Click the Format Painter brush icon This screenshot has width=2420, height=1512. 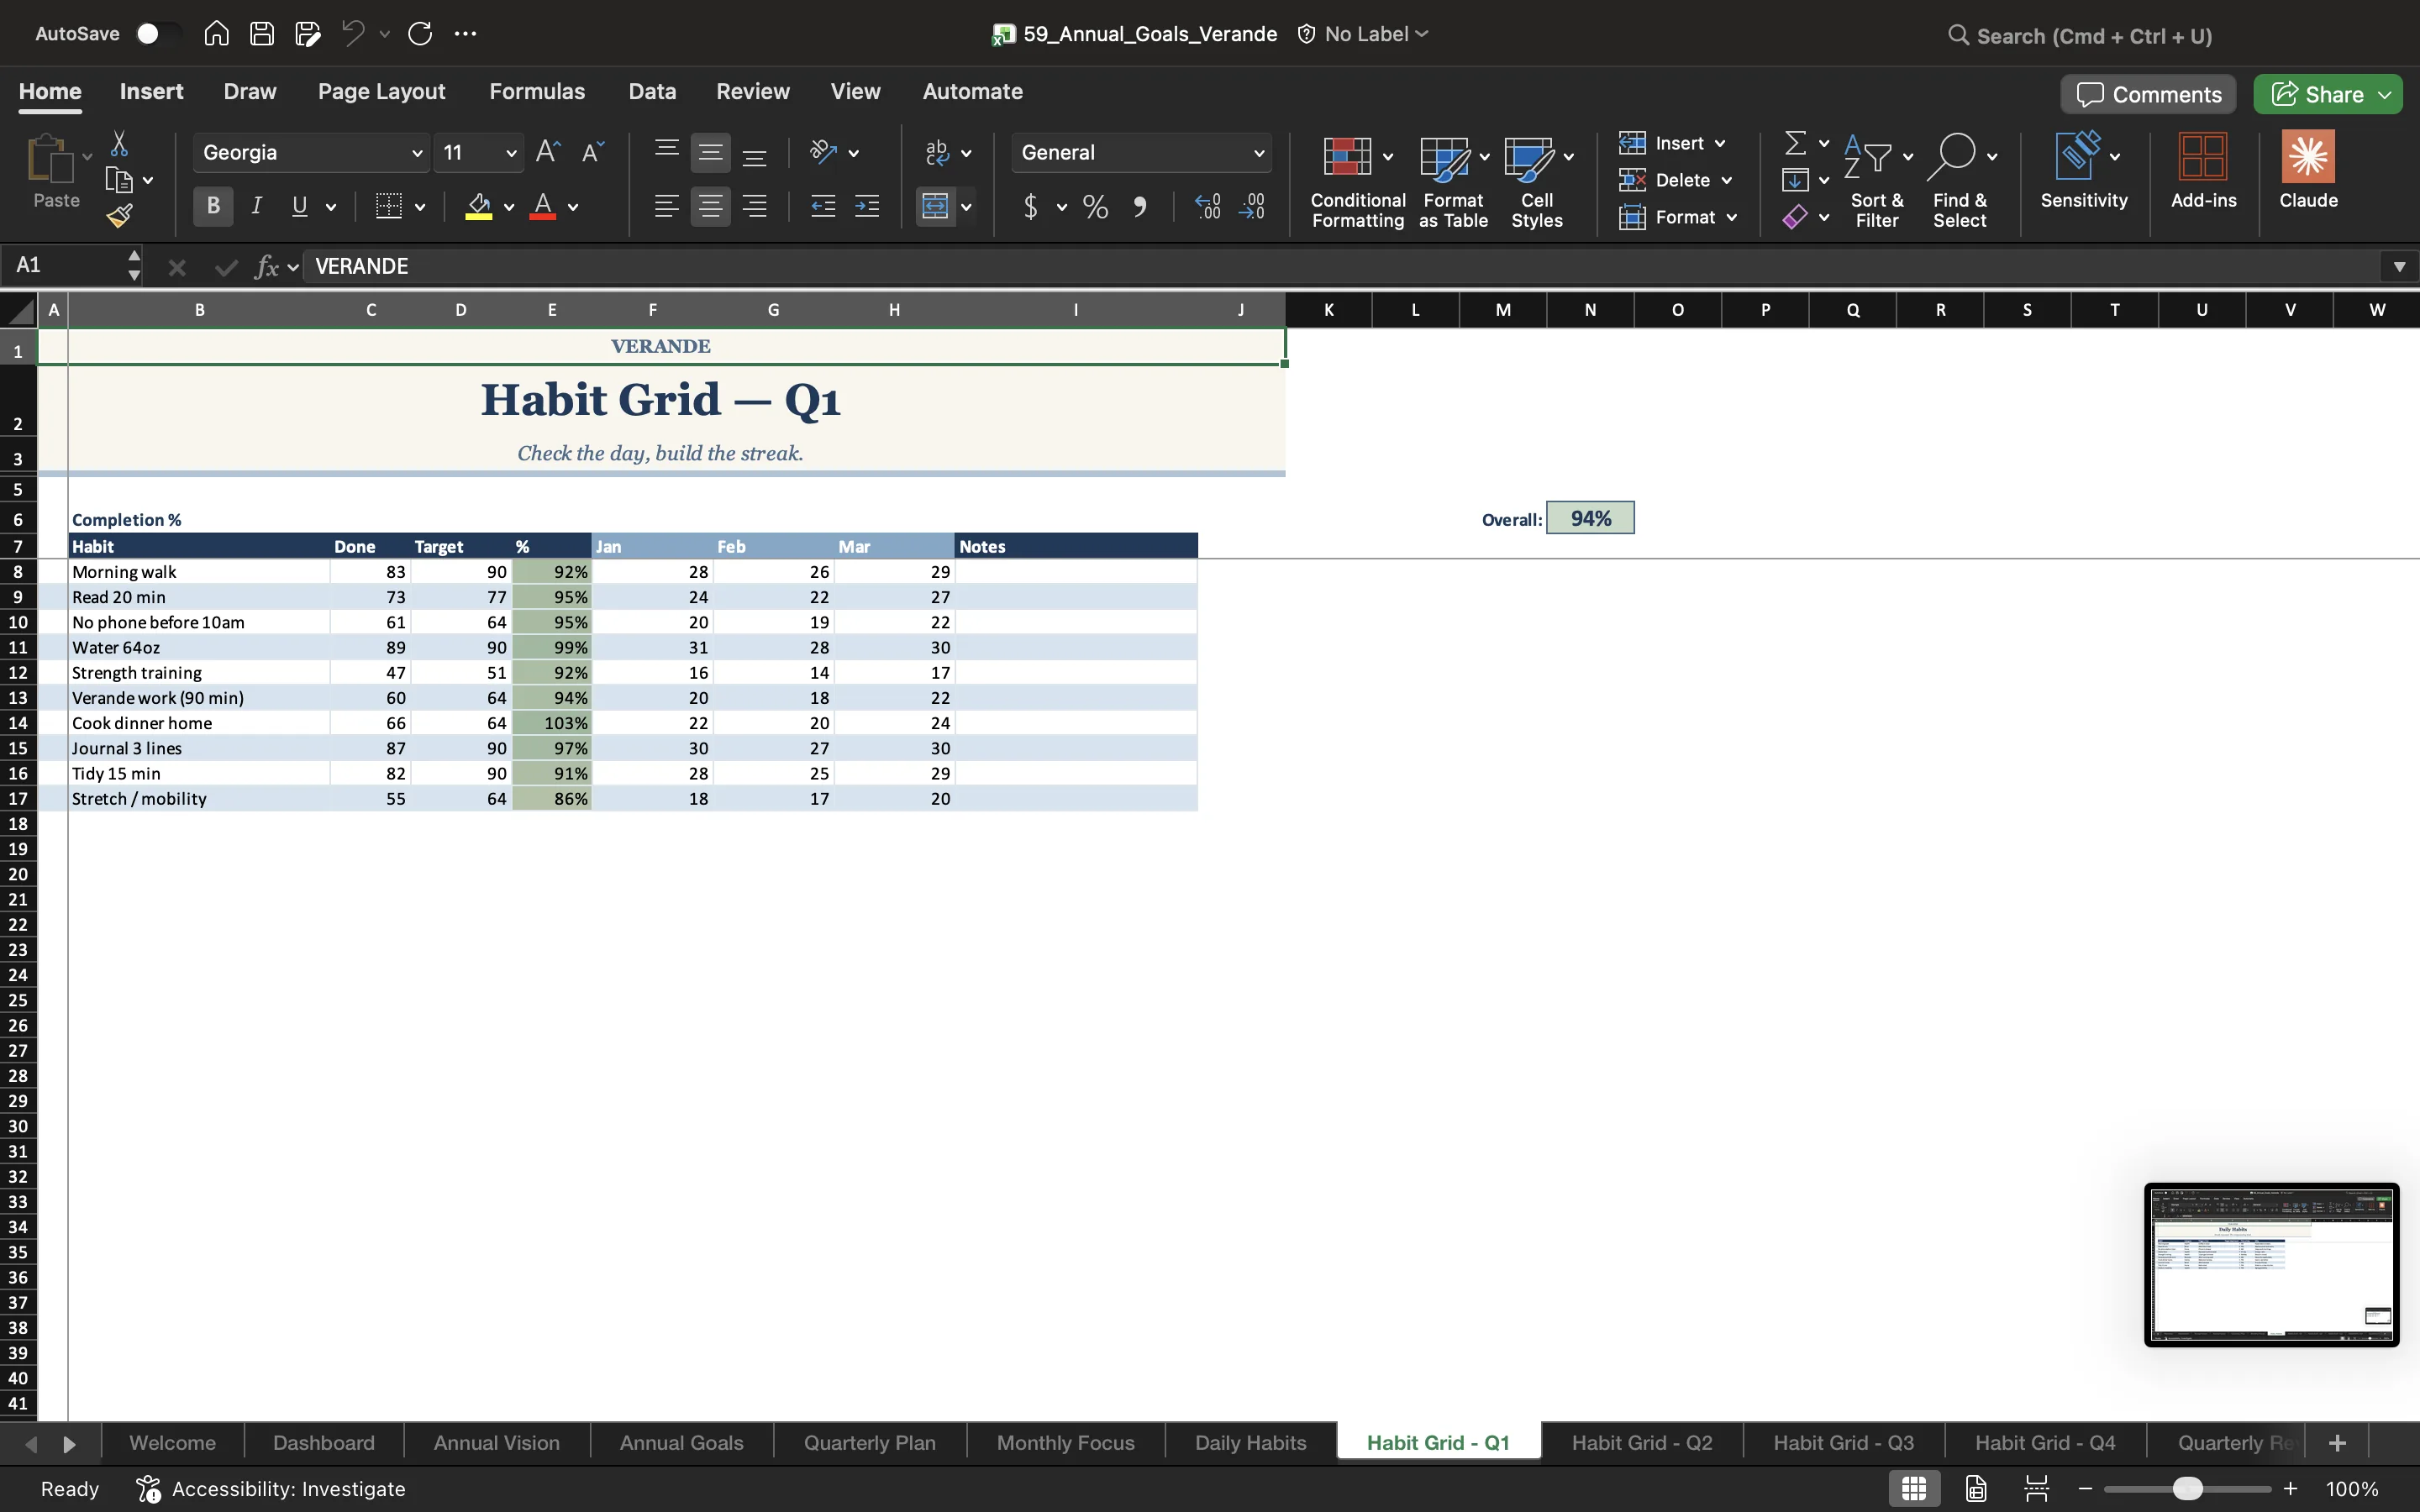[x=120, y=215]
